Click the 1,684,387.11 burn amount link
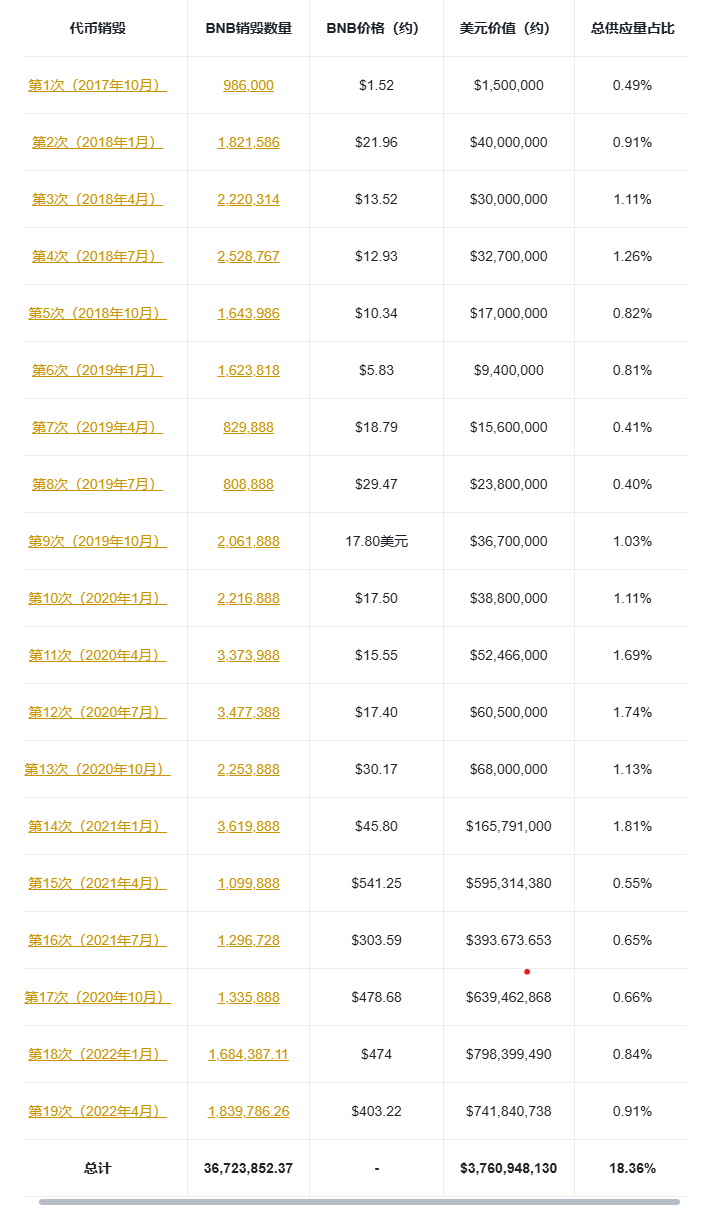Image resolution: width=703 pixels, height=1210 pixels. point(248,1054)
